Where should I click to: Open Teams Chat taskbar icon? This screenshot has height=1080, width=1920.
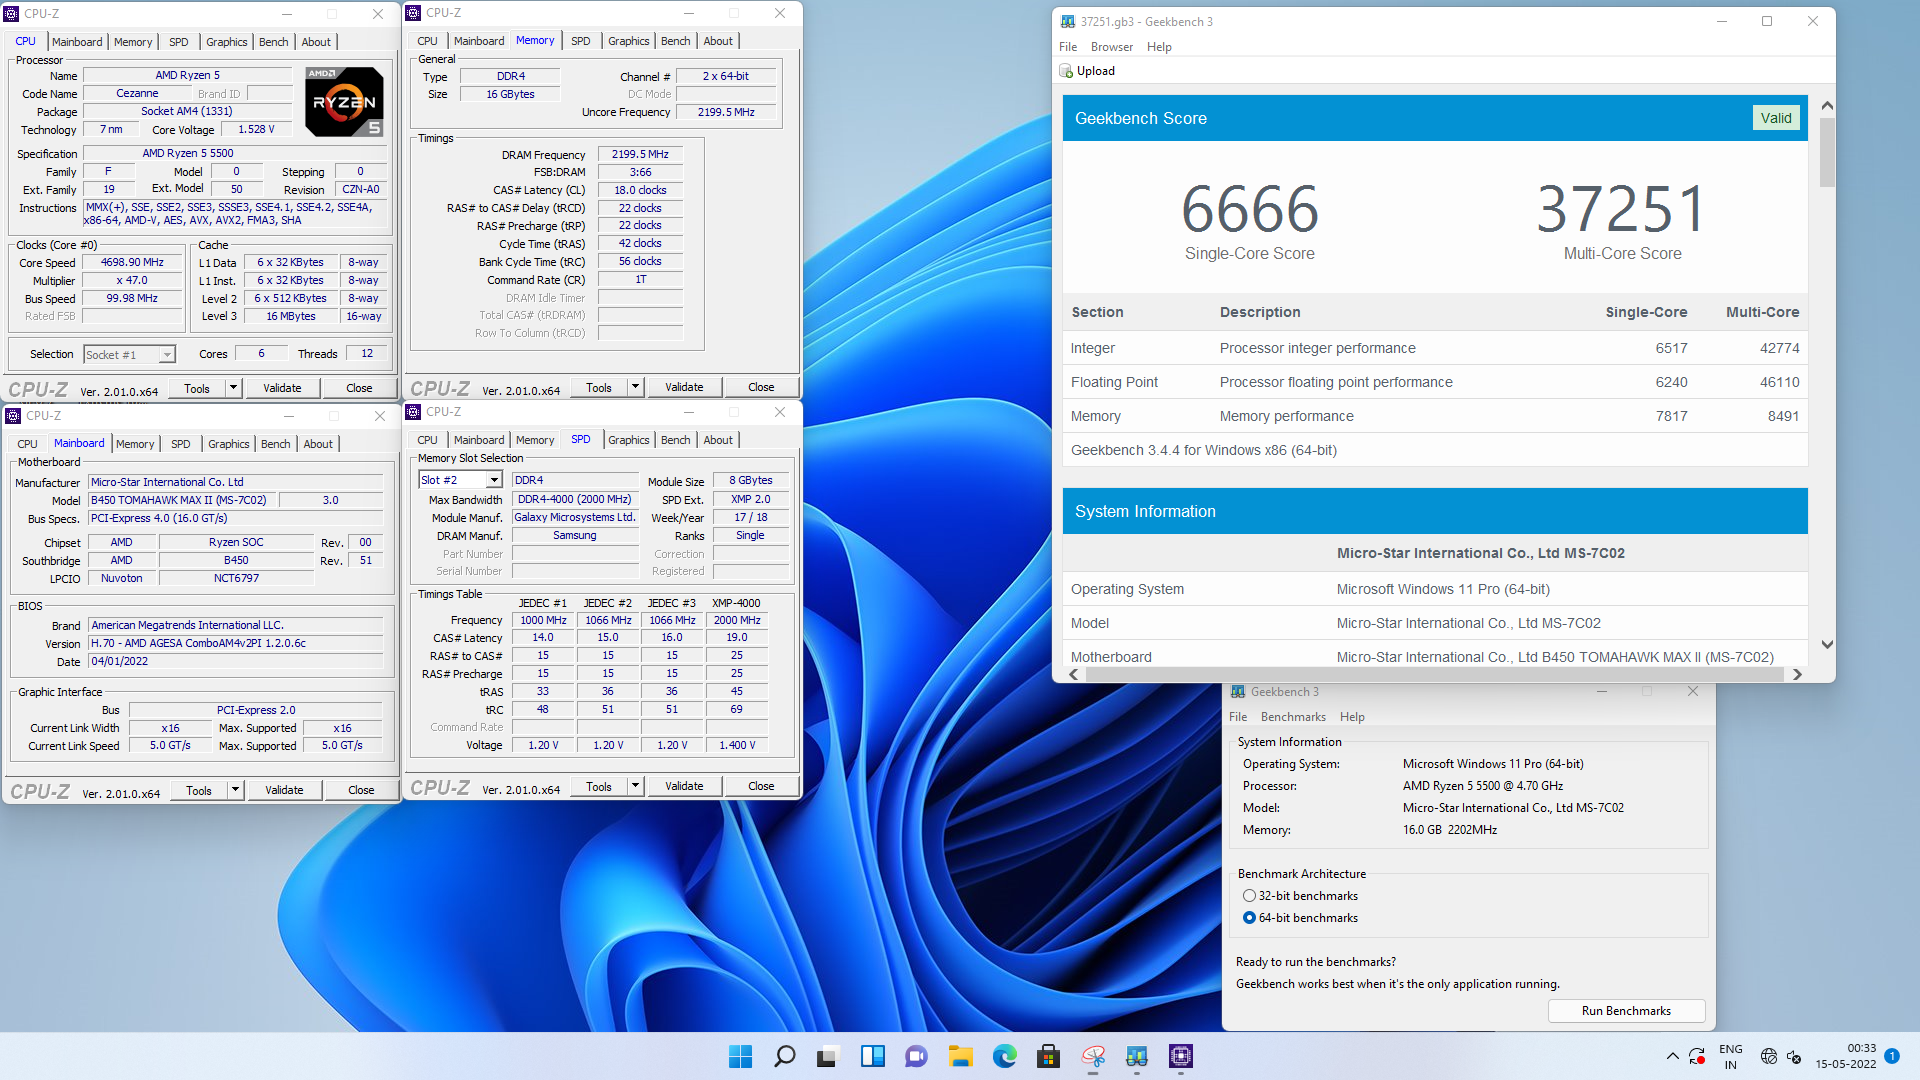916,1056
